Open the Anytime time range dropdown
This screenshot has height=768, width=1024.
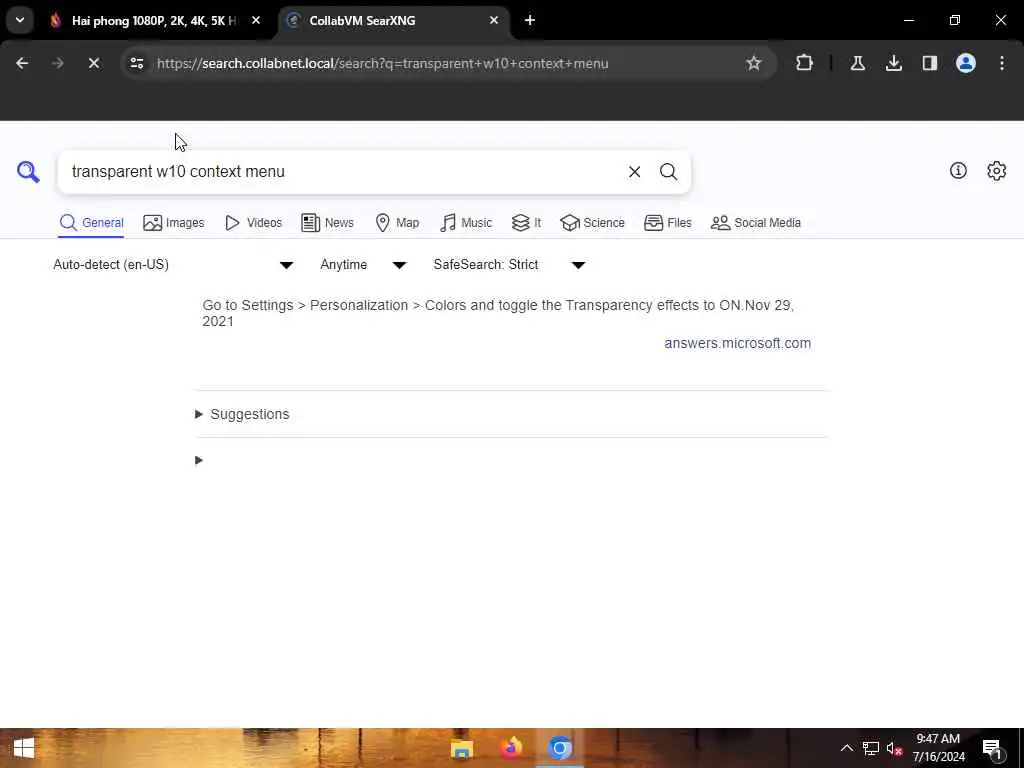pos(363,264)
